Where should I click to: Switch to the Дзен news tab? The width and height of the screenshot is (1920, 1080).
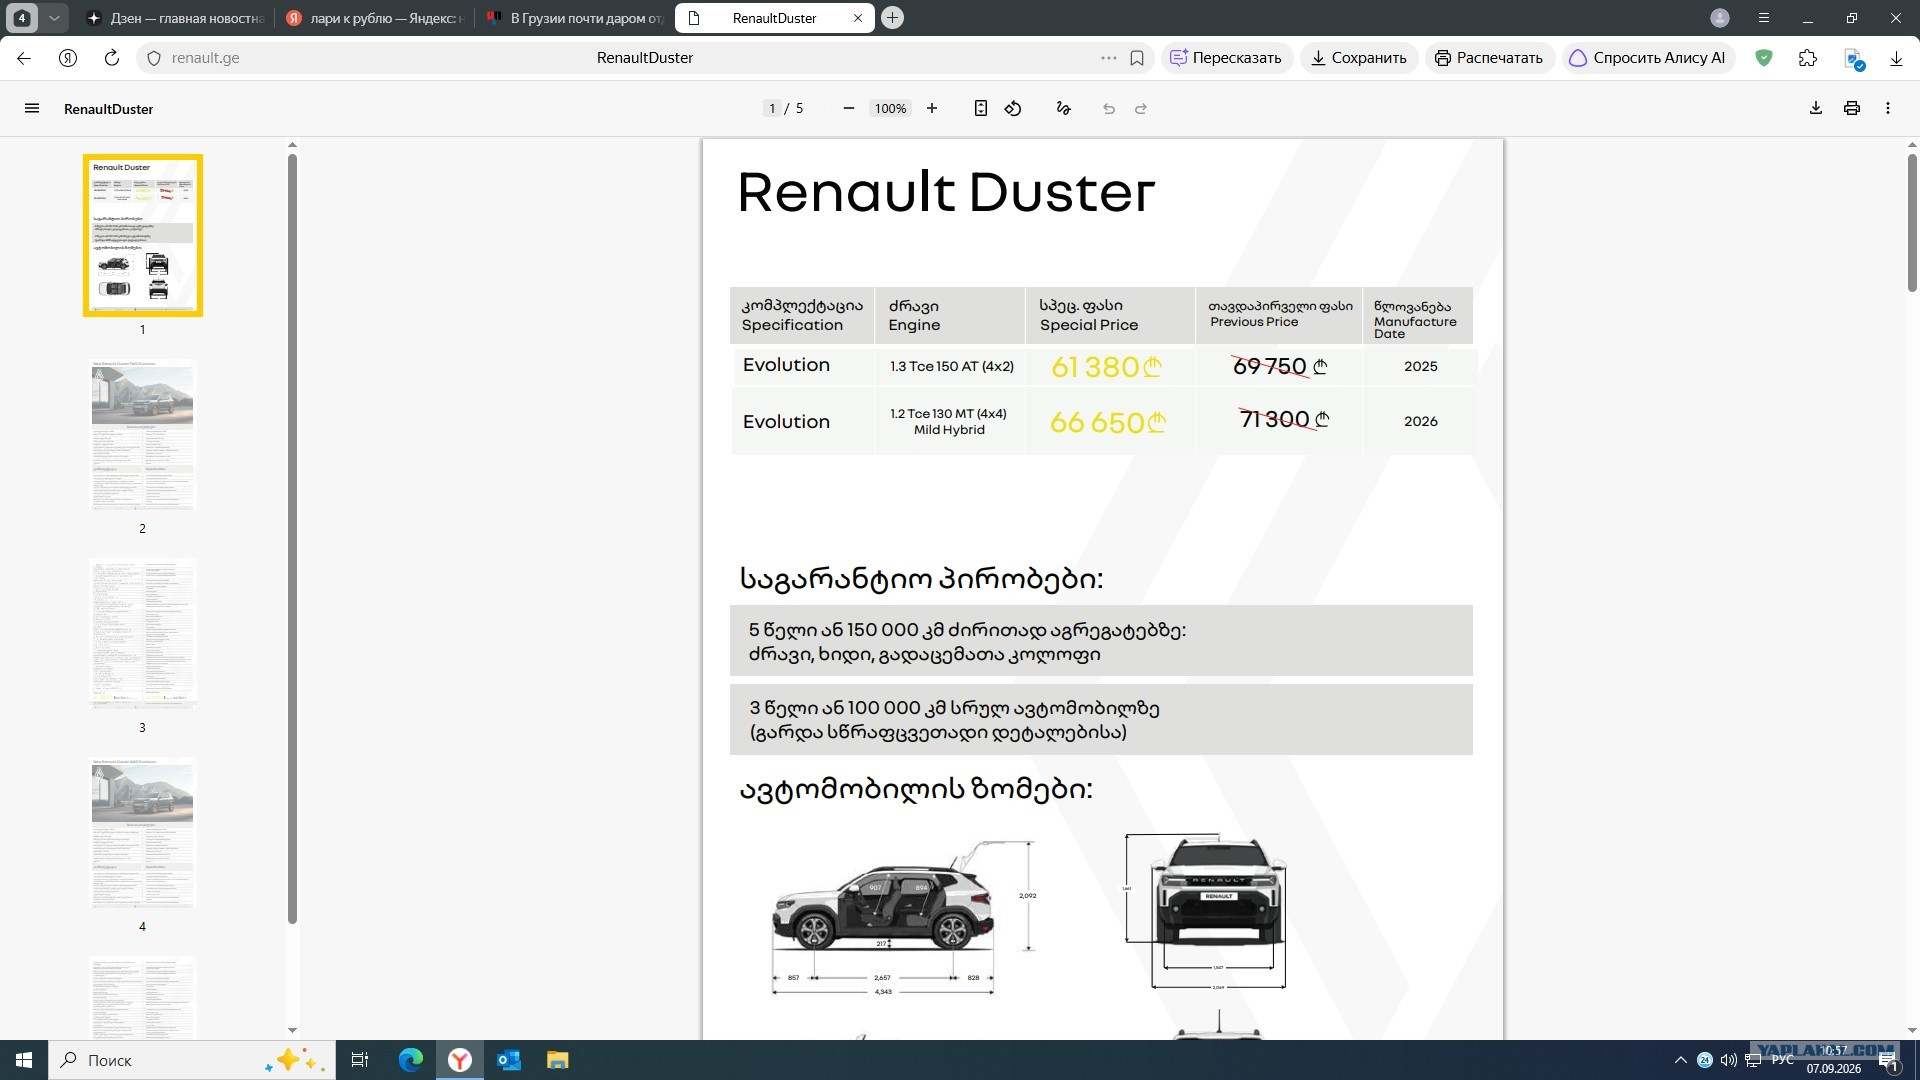tap(176, 18)
